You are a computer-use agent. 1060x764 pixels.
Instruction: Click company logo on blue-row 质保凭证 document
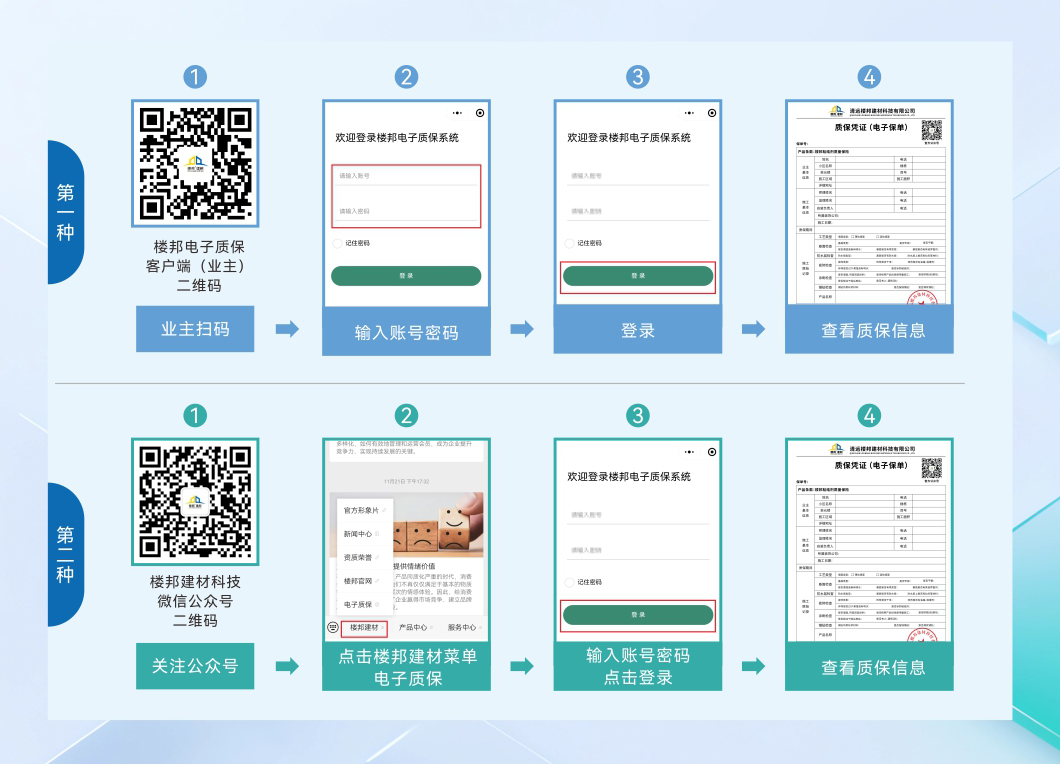pyautogui.click(x=837, y=111)
